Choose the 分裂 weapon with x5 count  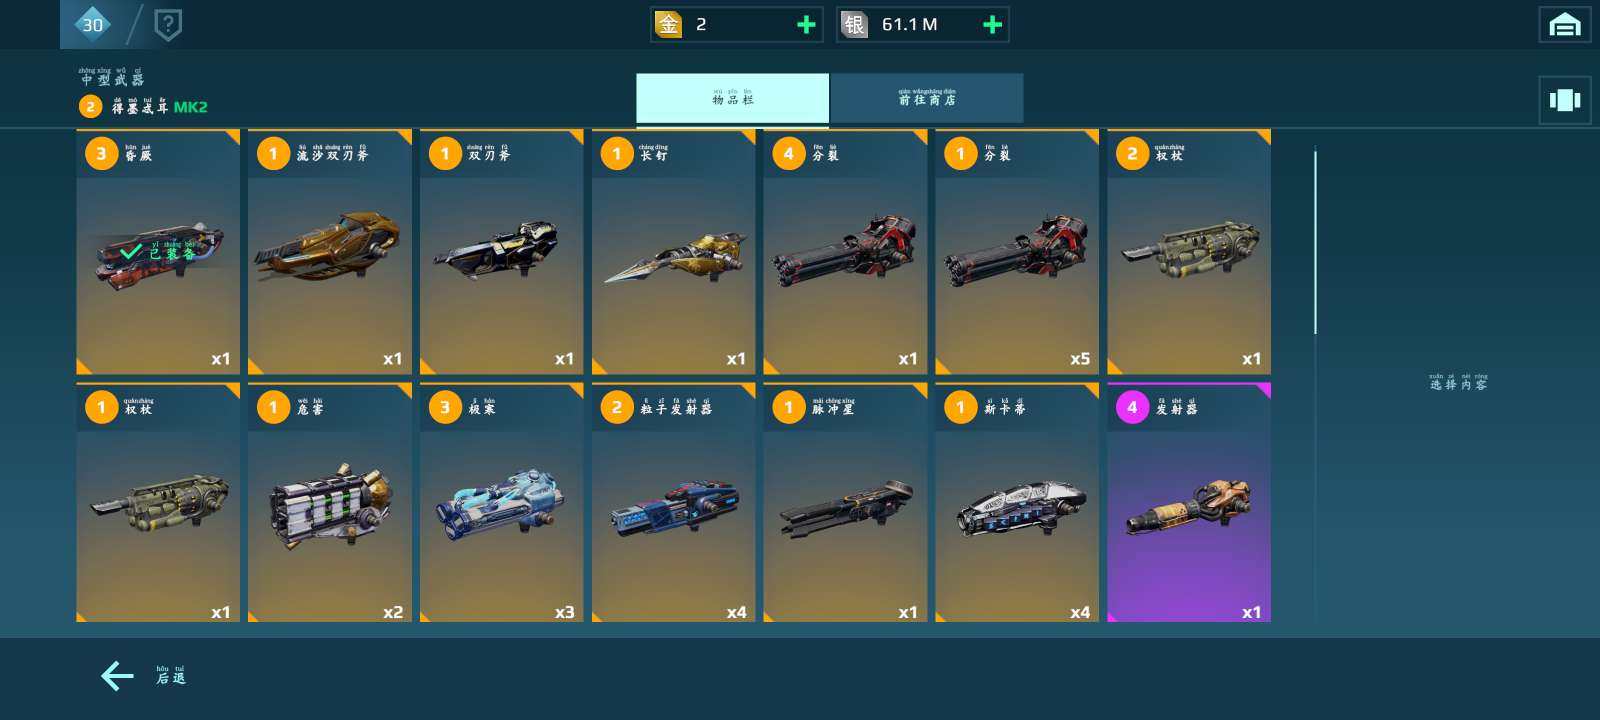pyautogui.click(x=1017, y=252)
